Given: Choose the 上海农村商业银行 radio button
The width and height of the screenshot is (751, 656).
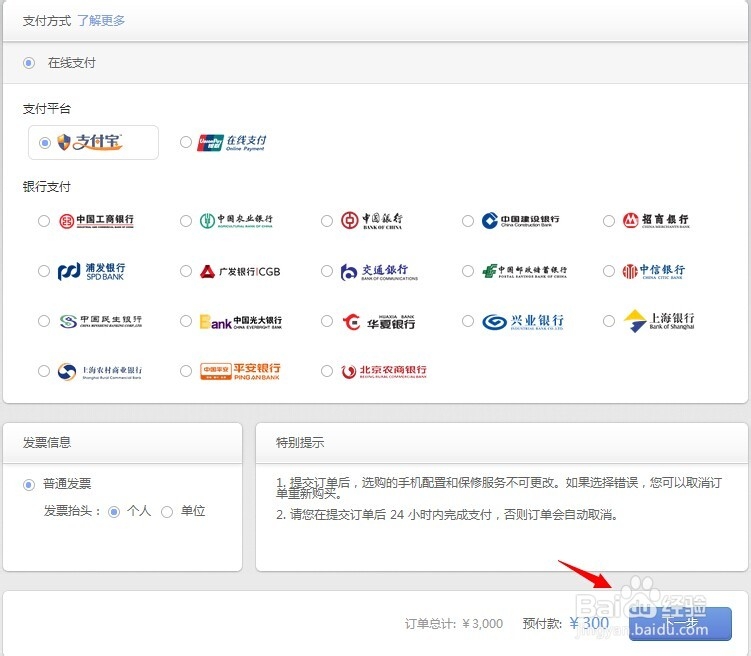Looking at the screenshot, I should point(44,371).
